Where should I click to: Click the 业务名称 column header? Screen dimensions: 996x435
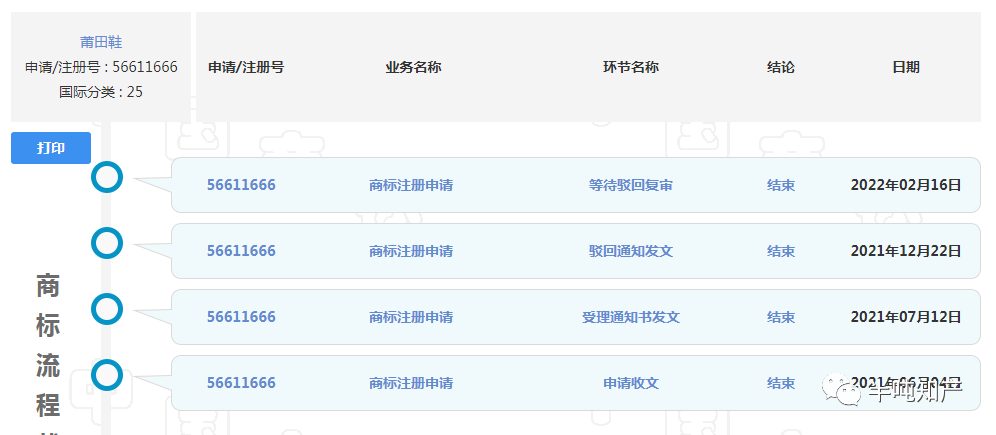click(413, 67)
